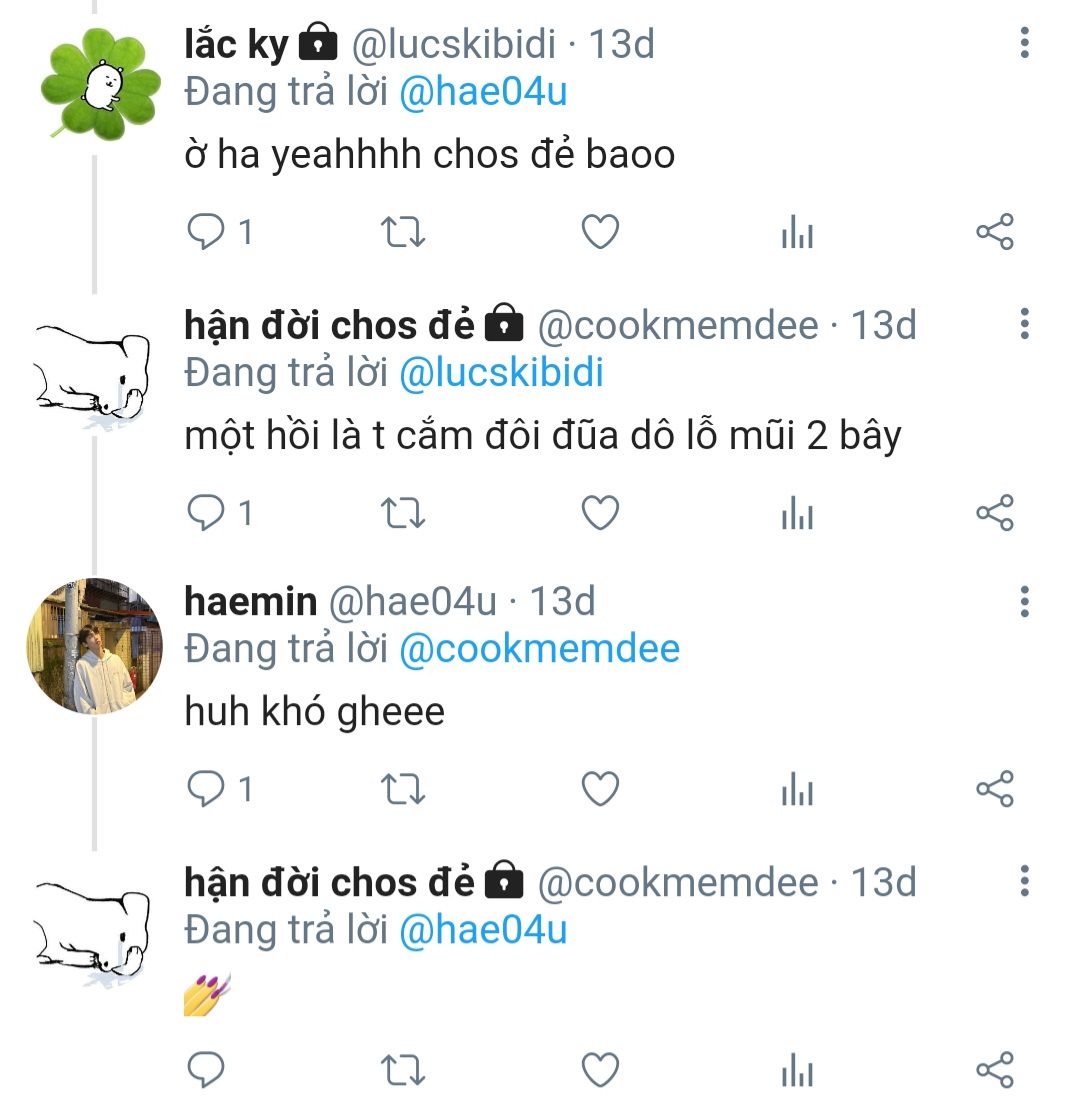Open the @lucskibidi mention link

pyautogui.click(x=501, y=372)
